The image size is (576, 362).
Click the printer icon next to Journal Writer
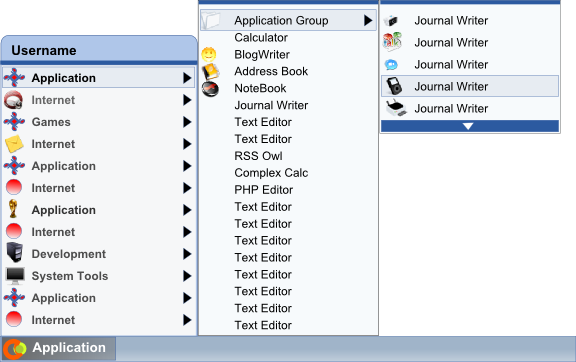coord(396,108)
